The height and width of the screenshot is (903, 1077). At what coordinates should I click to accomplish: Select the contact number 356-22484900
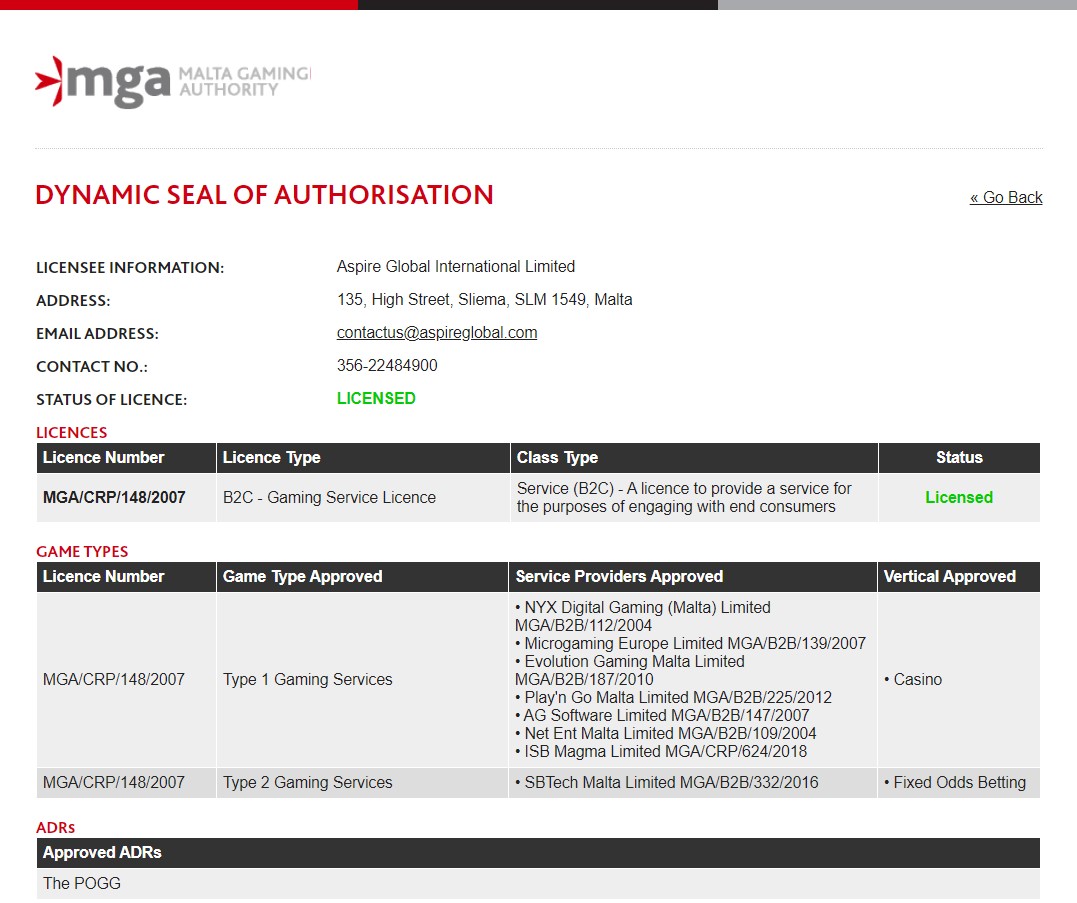click(387, 365)
